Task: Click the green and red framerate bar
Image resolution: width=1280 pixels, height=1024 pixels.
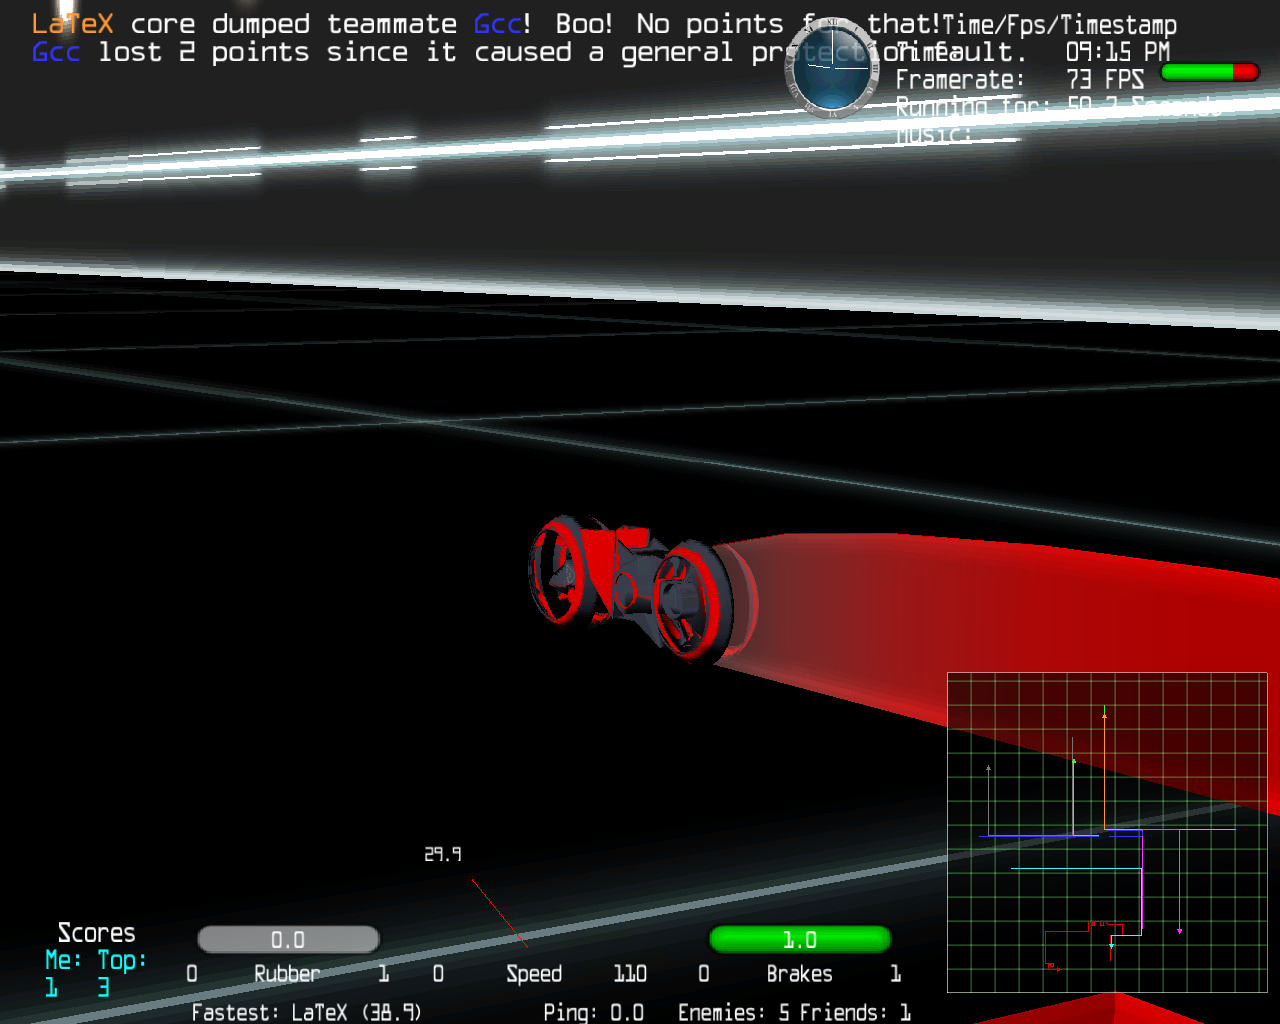Action: [x=1209, y=72]
